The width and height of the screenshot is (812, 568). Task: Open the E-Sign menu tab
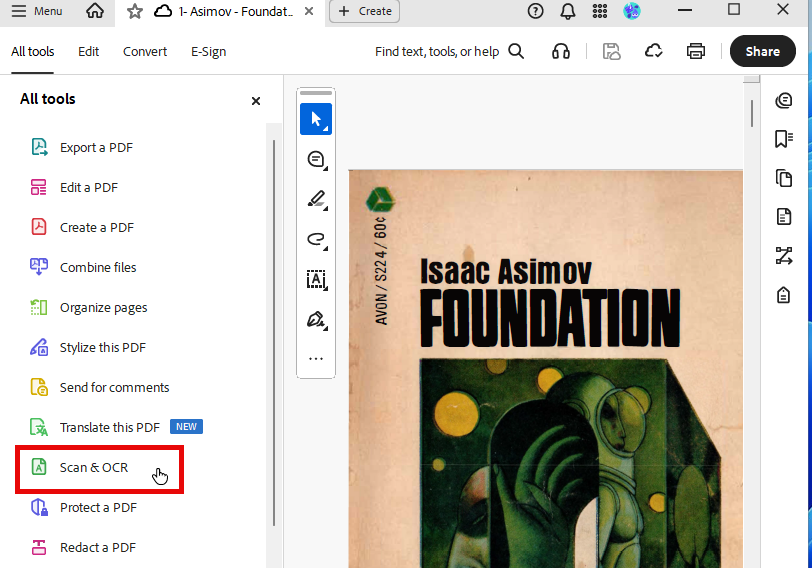(206, 51)
